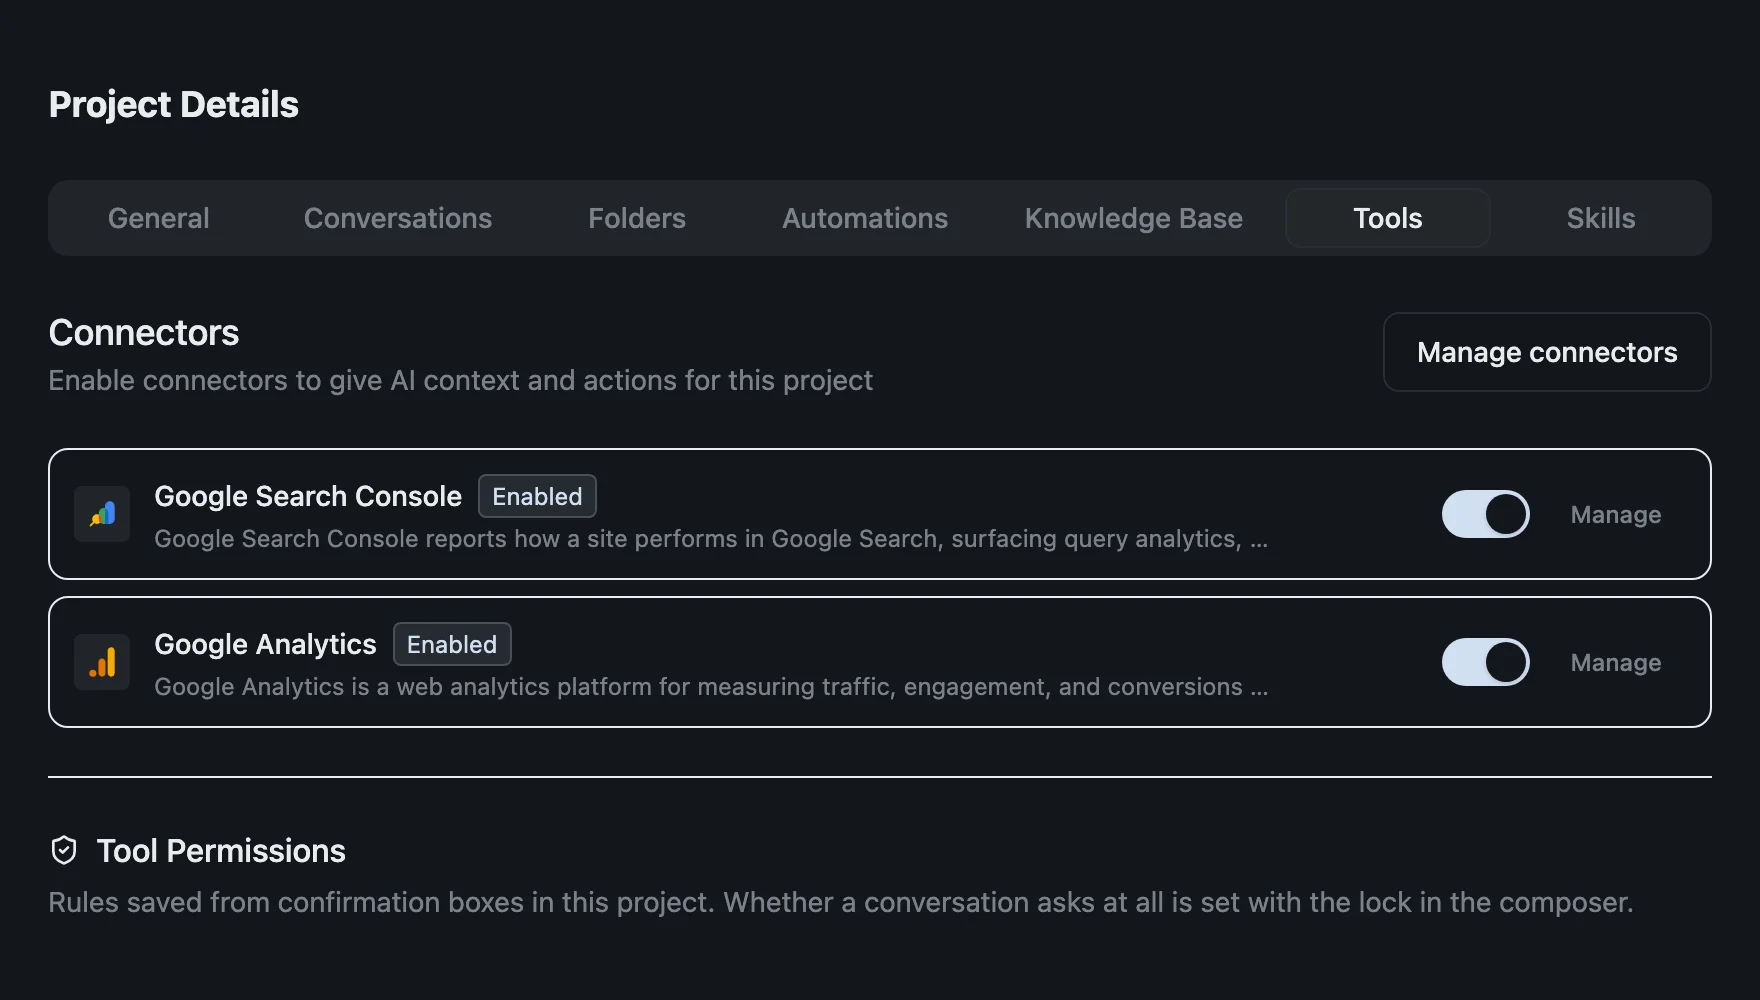Click the Google Analytics description text

(x=711, y=687)
